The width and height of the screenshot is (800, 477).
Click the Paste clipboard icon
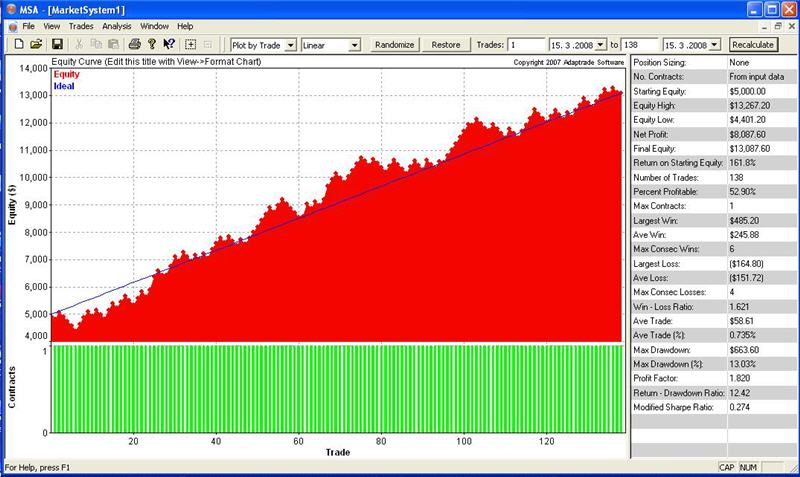click(x=113, y=44)
